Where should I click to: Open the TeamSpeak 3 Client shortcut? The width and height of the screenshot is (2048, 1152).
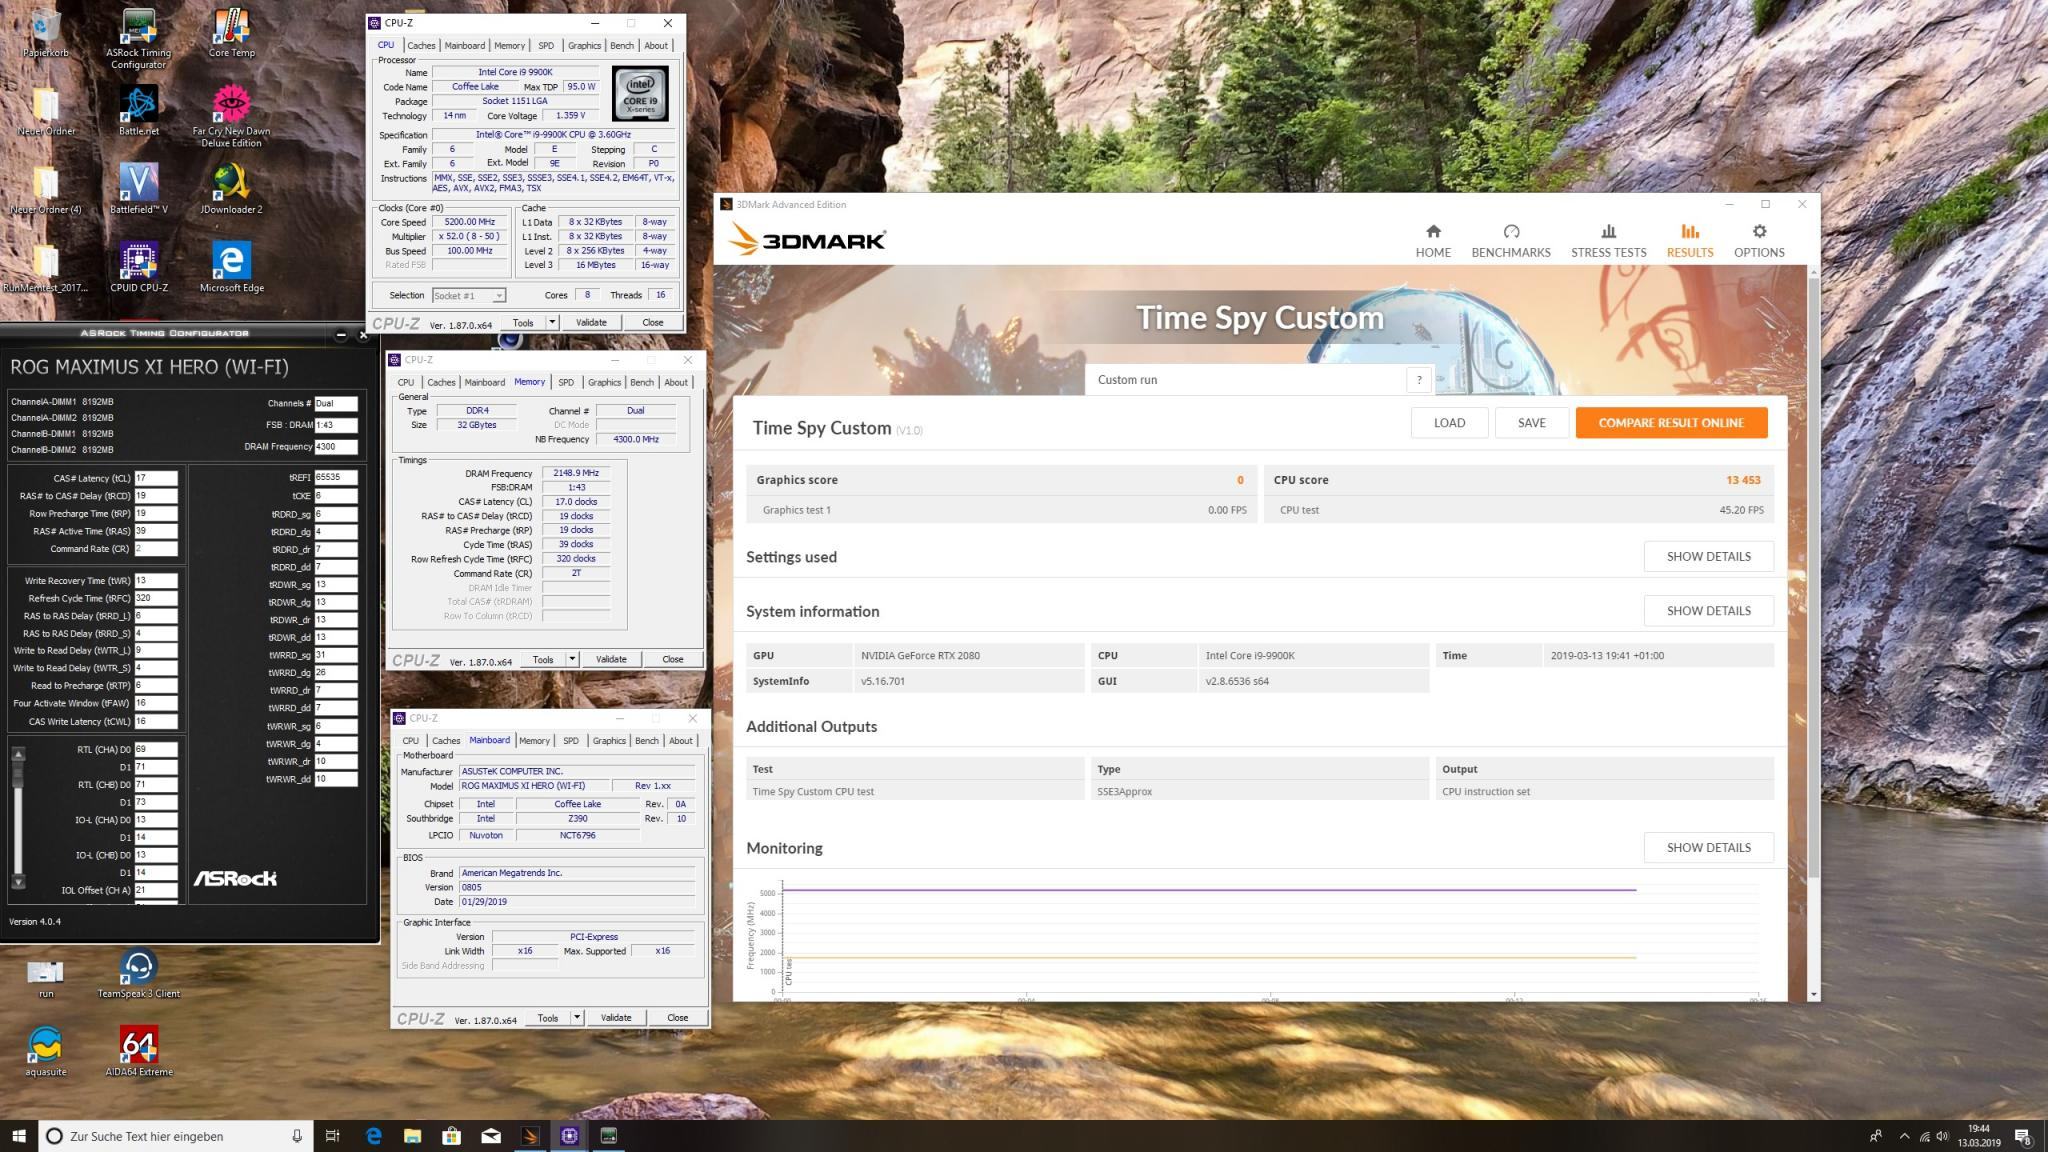pyautogui.click(x=138, y=973)
